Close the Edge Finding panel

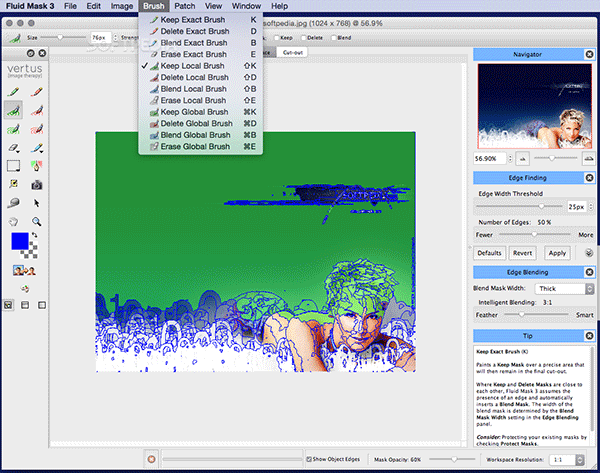point(589,178)
